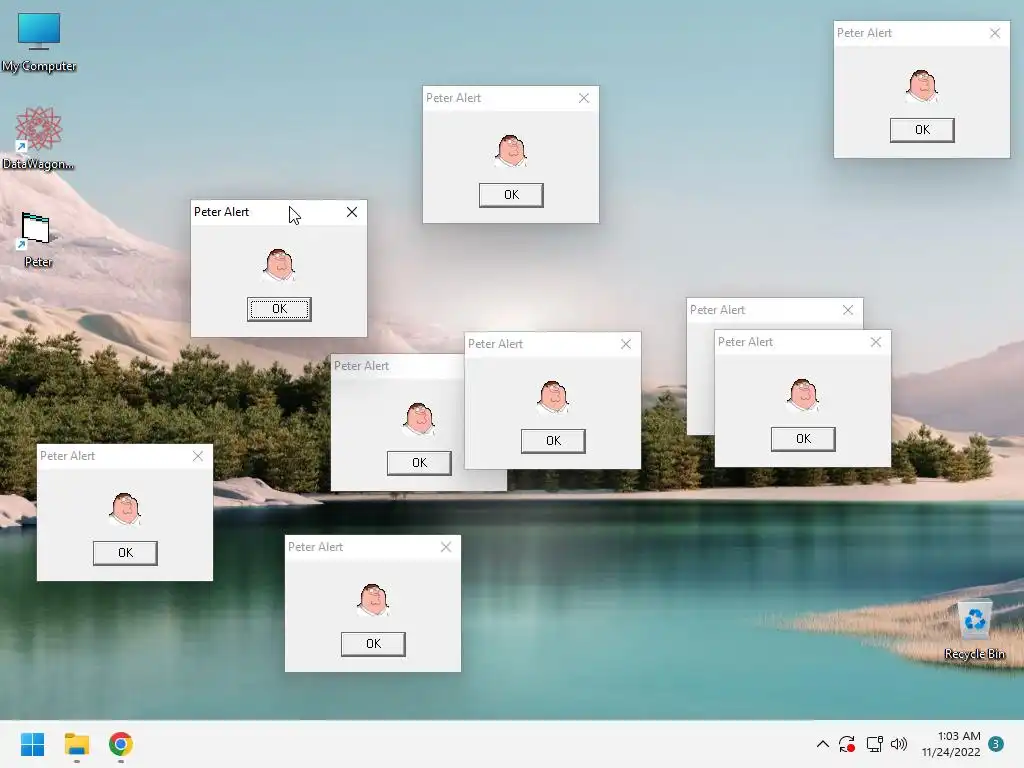This screenshot has height=768, width=1024.
Task: Click the Peter face in the bottom-left alert
Action: 125,509
